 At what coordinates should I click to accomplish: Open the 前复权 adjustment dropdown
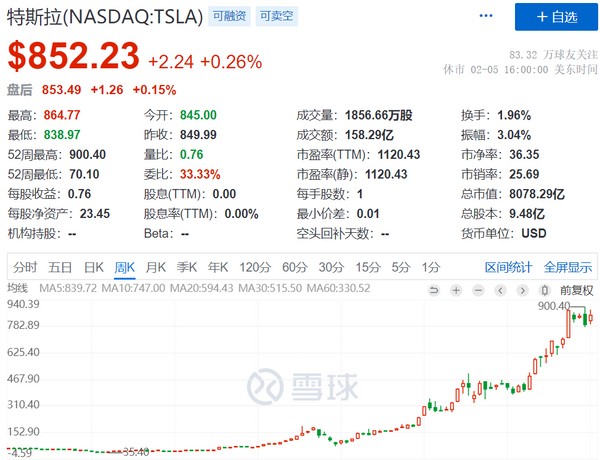point(577,290)
